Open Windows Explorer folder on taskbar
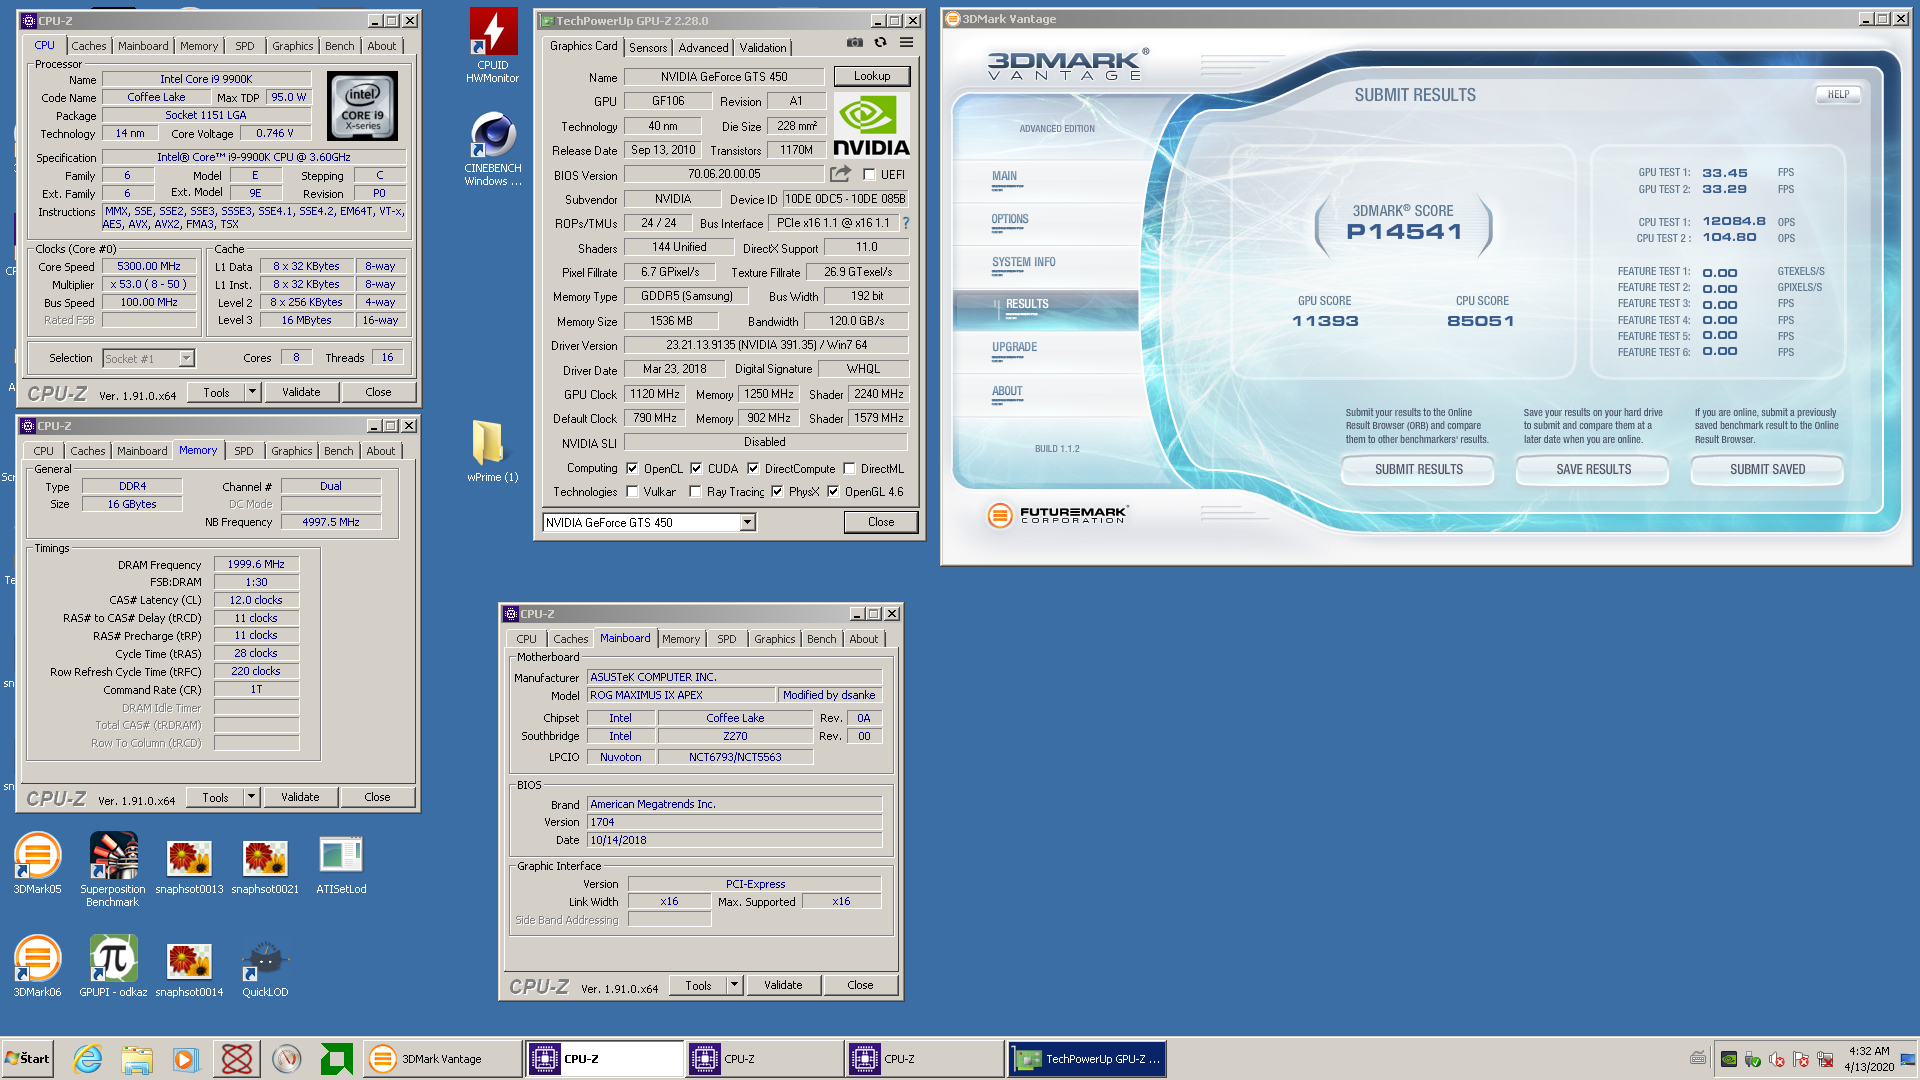The height and width of the screenshot is (1080, 1920). click(137, 1058)
